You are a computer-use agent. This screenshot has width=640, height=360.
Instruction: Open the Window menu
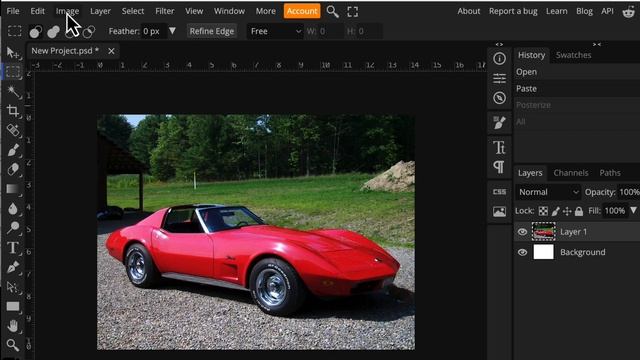pyautogui.click(x=229, y=11)
